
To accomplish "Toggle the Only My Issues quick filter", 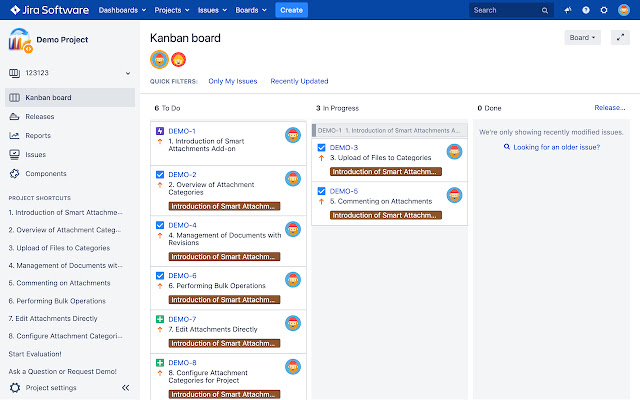I will (233, 81).
